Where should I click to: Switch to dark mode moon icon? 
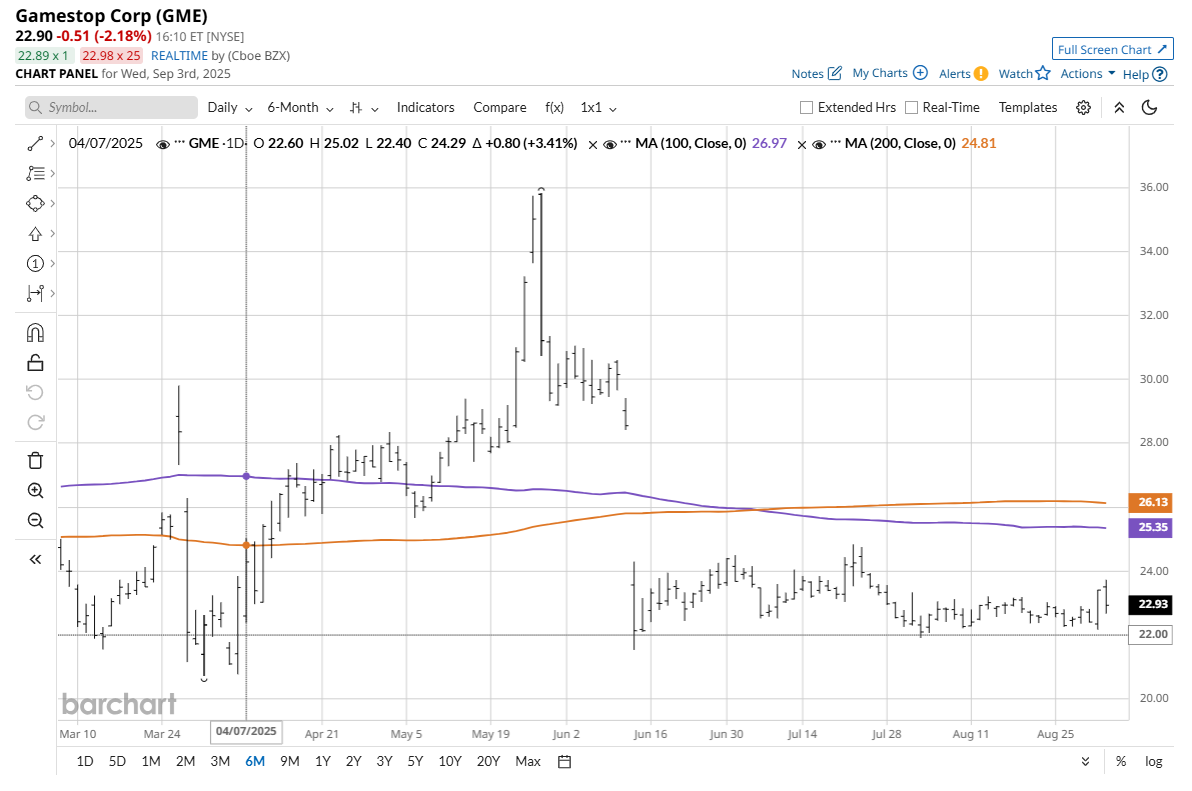click(x=1150, y=108)
